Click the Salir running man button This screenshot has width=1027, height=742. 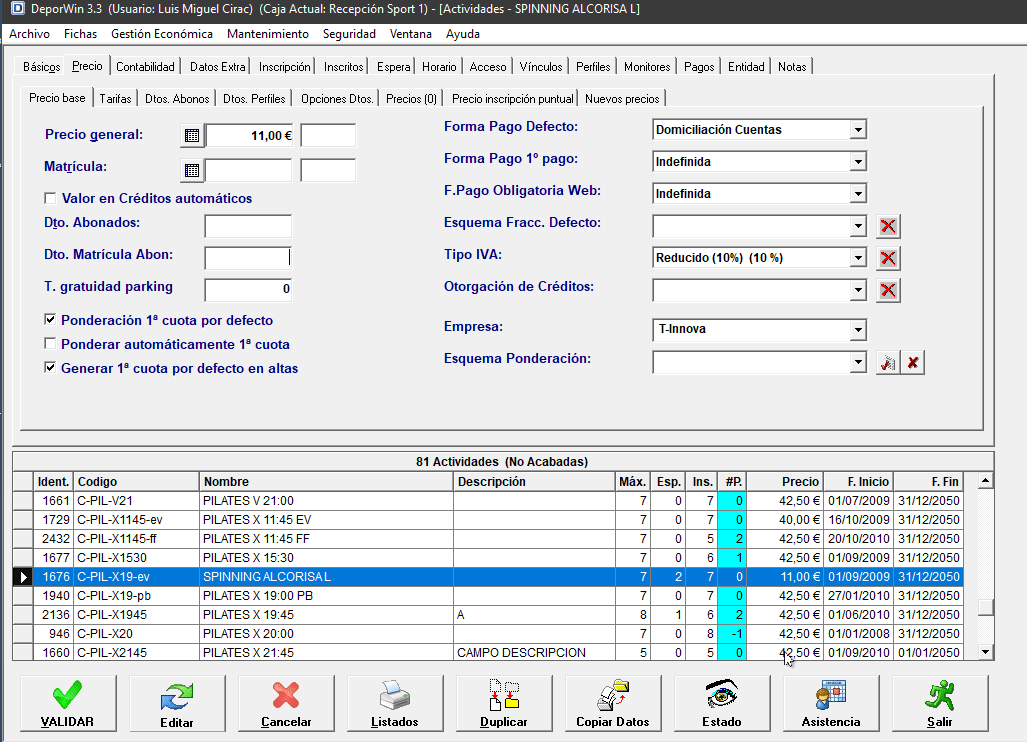pos(940,703)
